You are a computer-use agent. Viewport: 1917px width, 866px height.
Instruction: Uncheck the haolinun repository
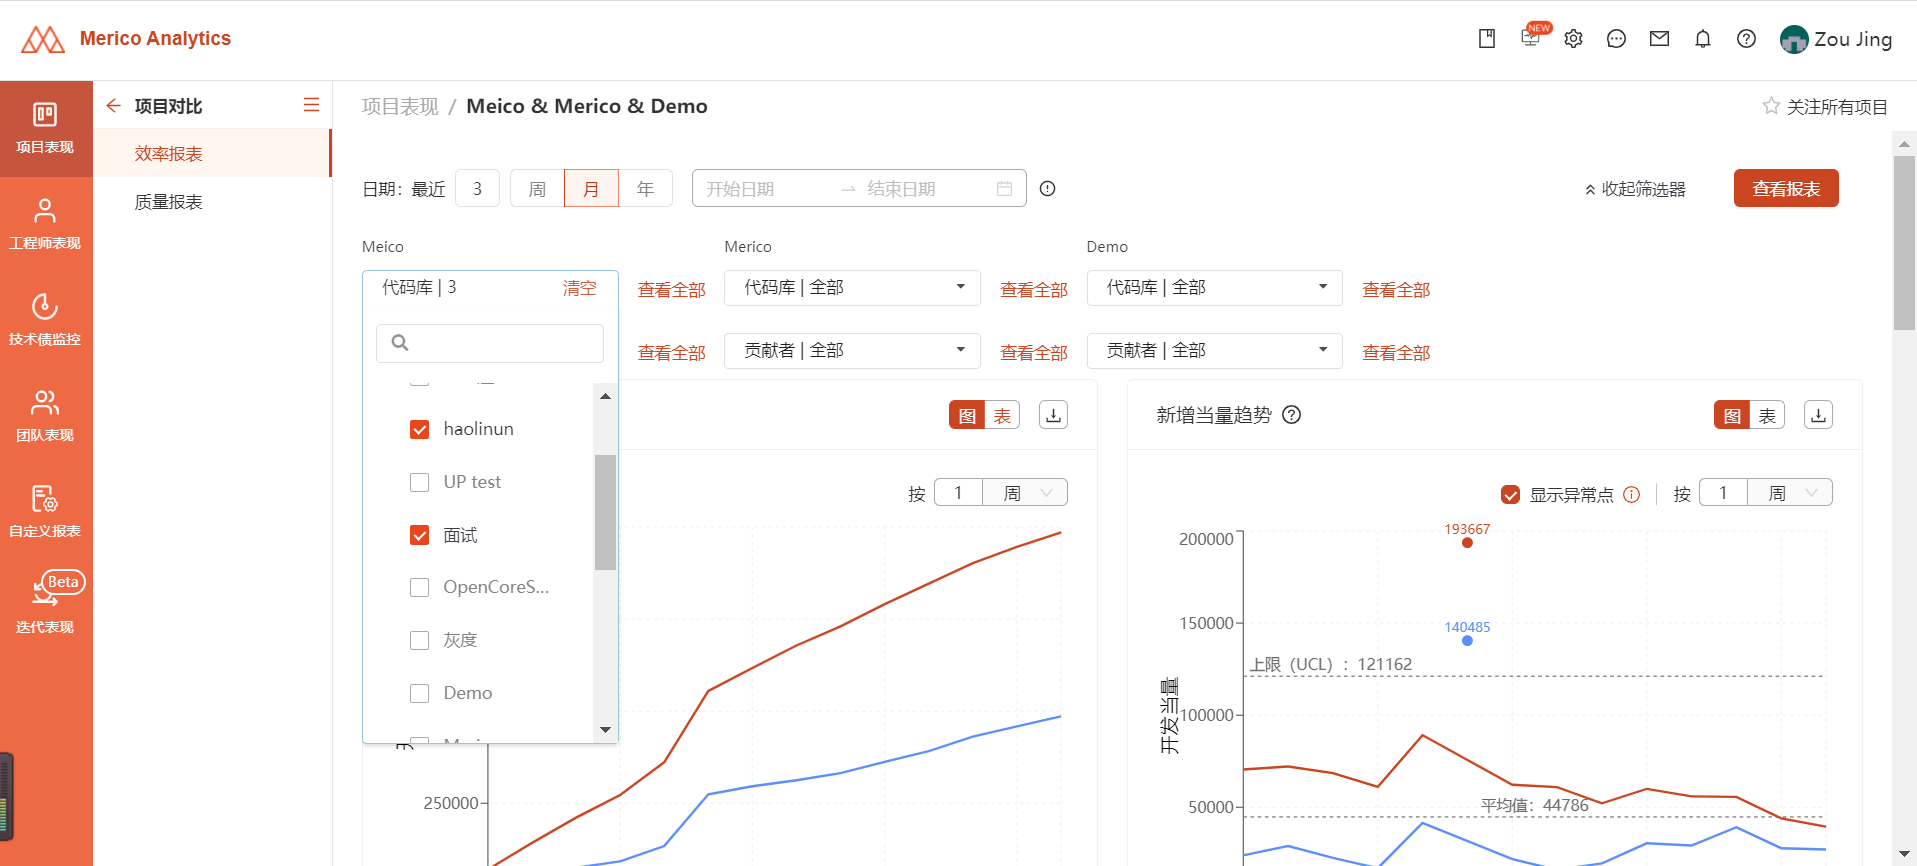420,429
